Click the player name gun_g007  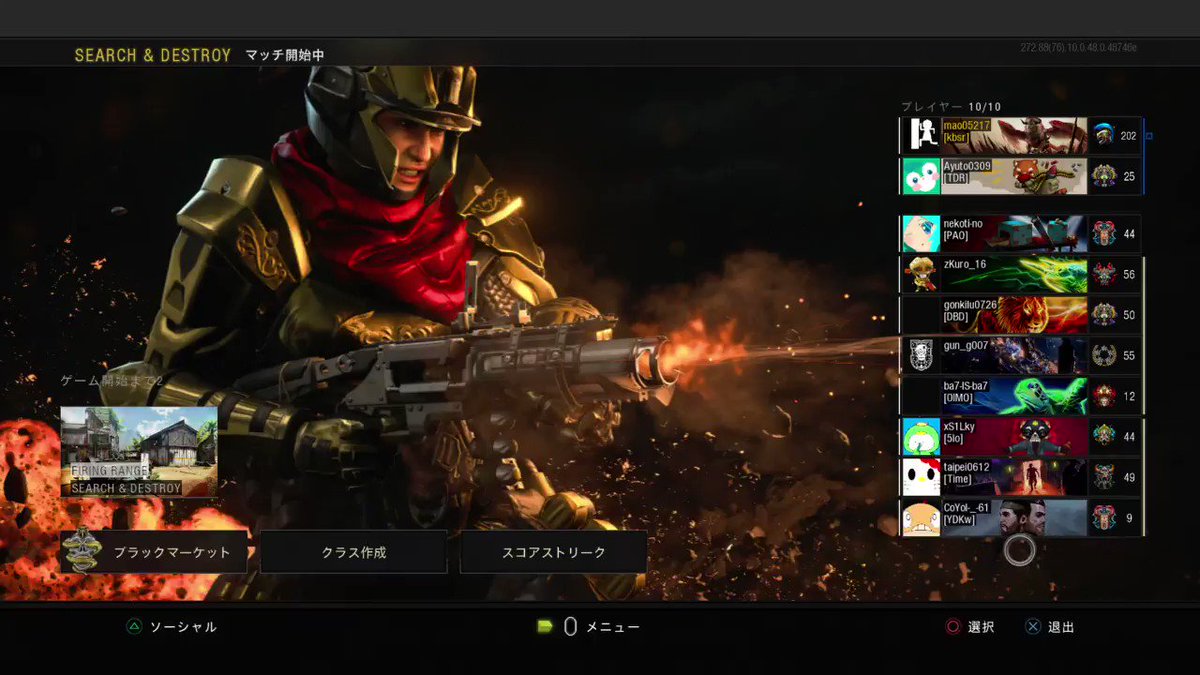(x=966, y=345)
